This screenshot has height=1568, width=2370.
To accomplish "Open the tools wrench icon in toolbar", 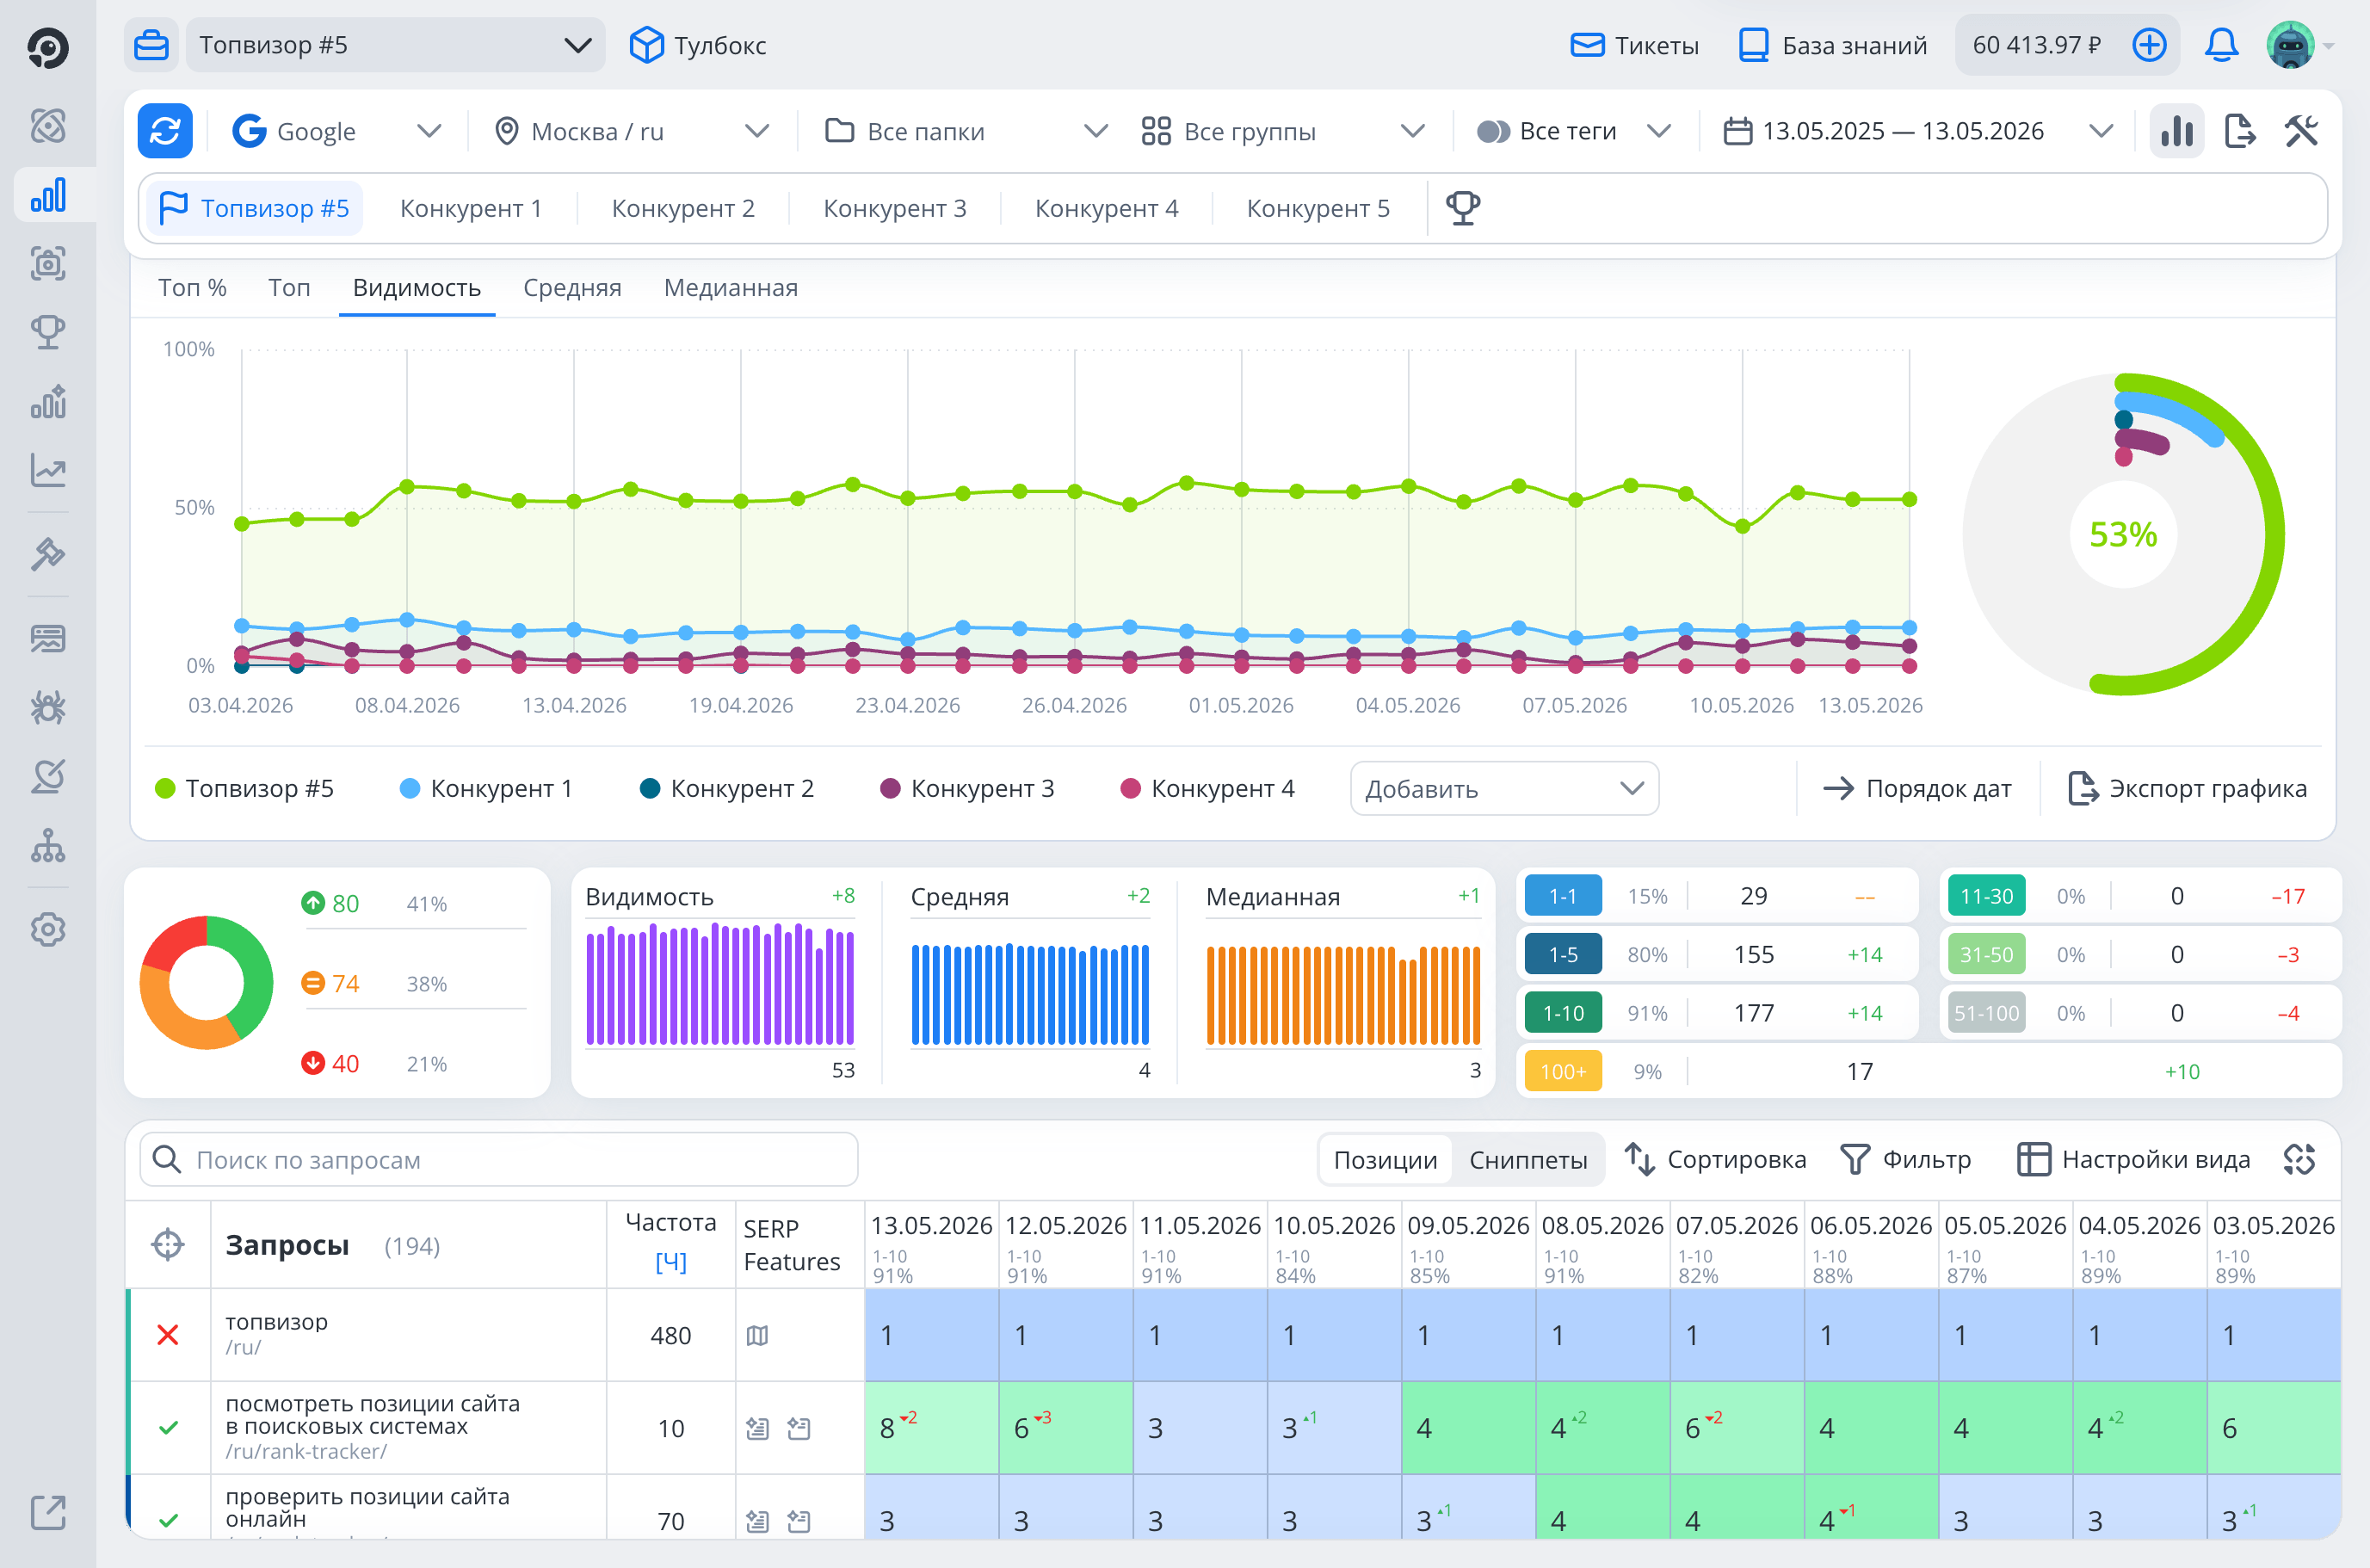I will (x=2301, y=131).
